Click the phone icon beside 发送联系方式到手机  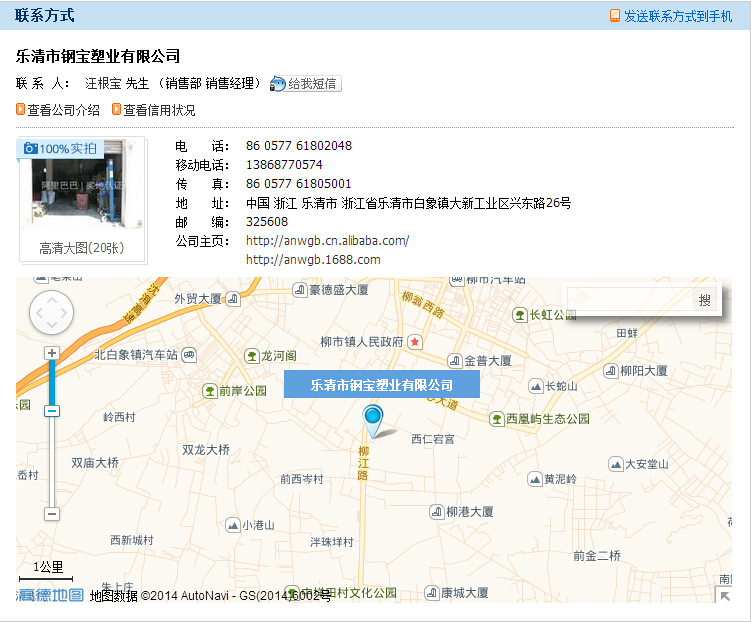[614, 16]
